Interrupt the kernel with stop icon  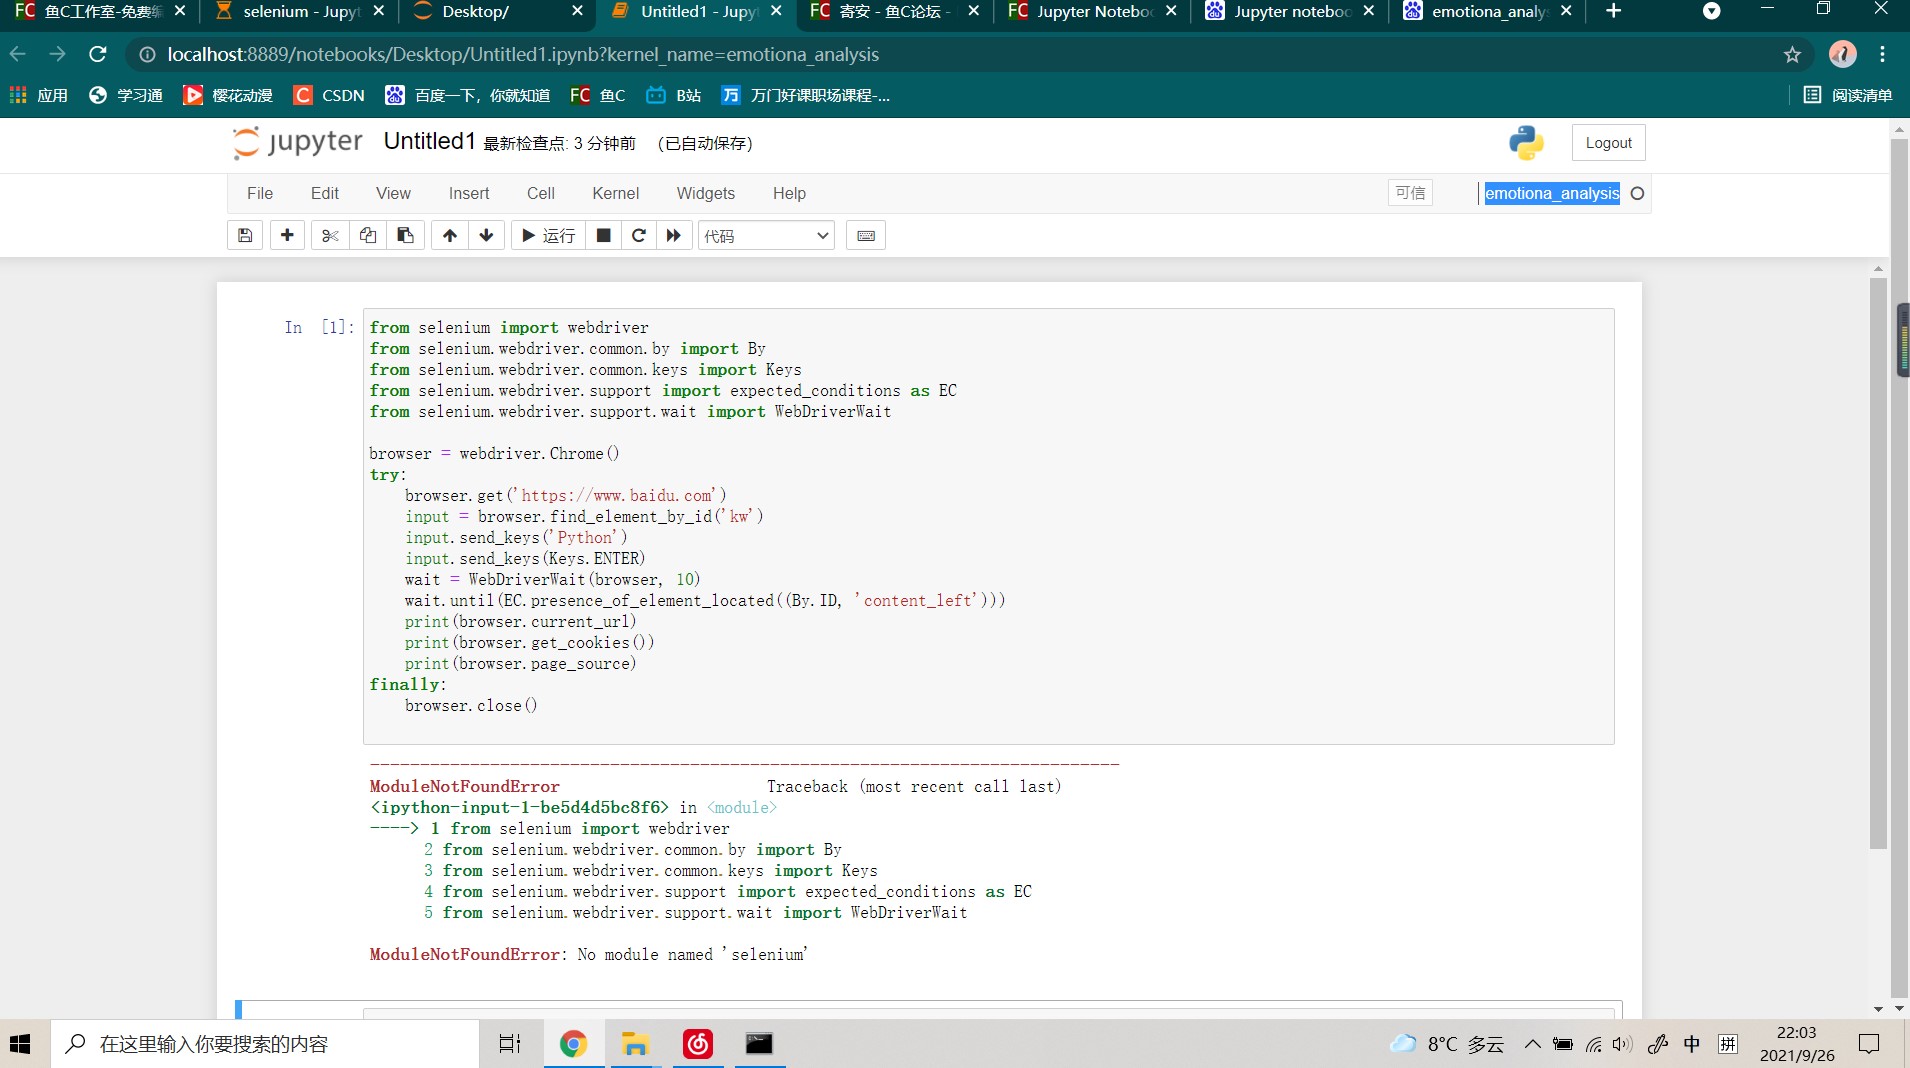[x=603, y=236]
